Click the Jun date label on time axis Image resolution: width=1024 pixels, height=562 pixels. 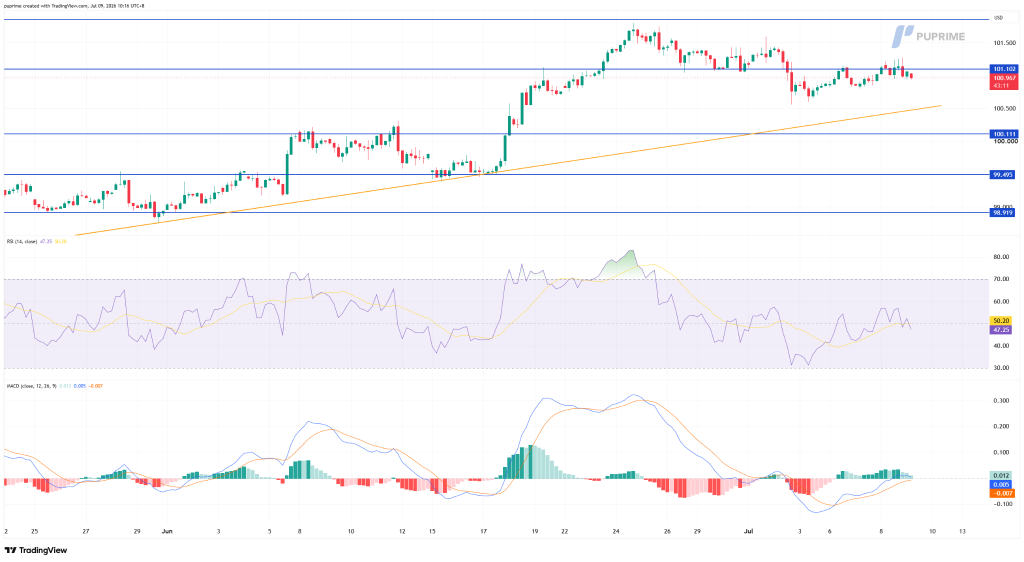coord(167,531)
